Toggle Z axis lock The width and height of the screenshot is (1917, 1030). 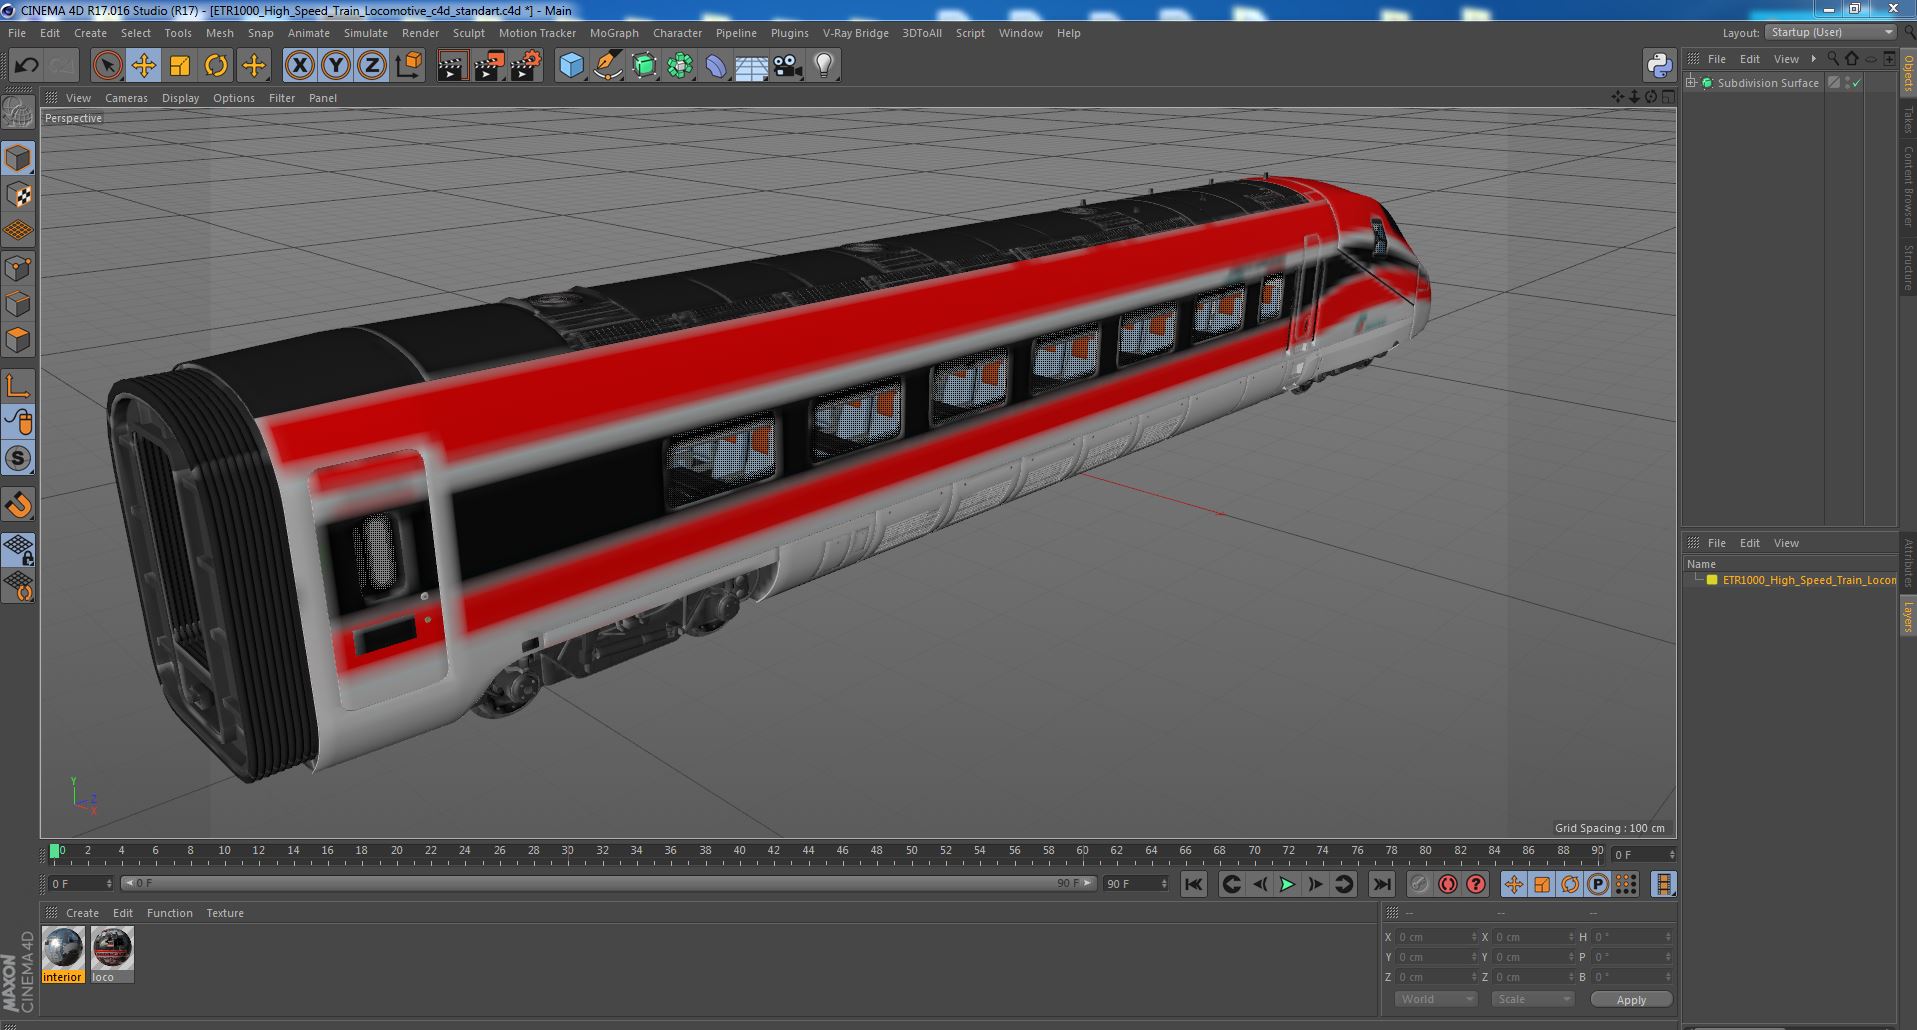pyautogui.click(x=372, y=66)
